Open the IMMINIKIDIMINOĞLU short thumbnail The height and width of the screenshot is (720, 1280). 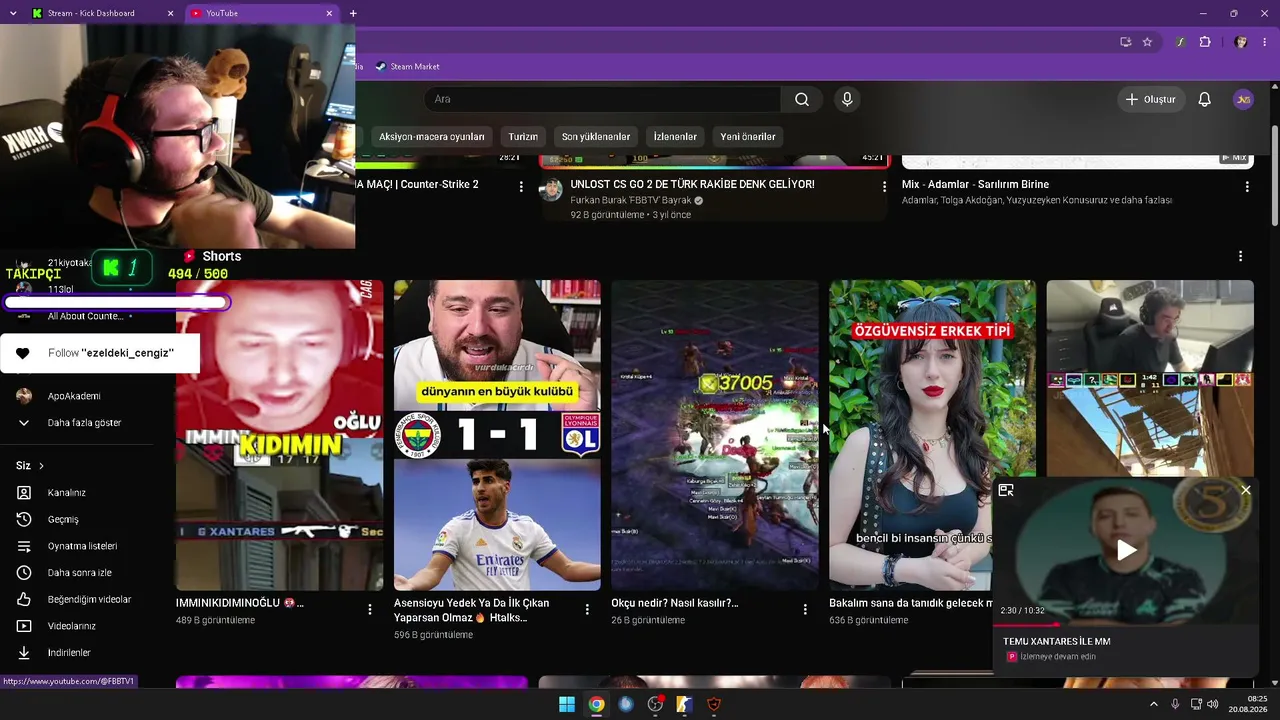click(x=279, y=435)
